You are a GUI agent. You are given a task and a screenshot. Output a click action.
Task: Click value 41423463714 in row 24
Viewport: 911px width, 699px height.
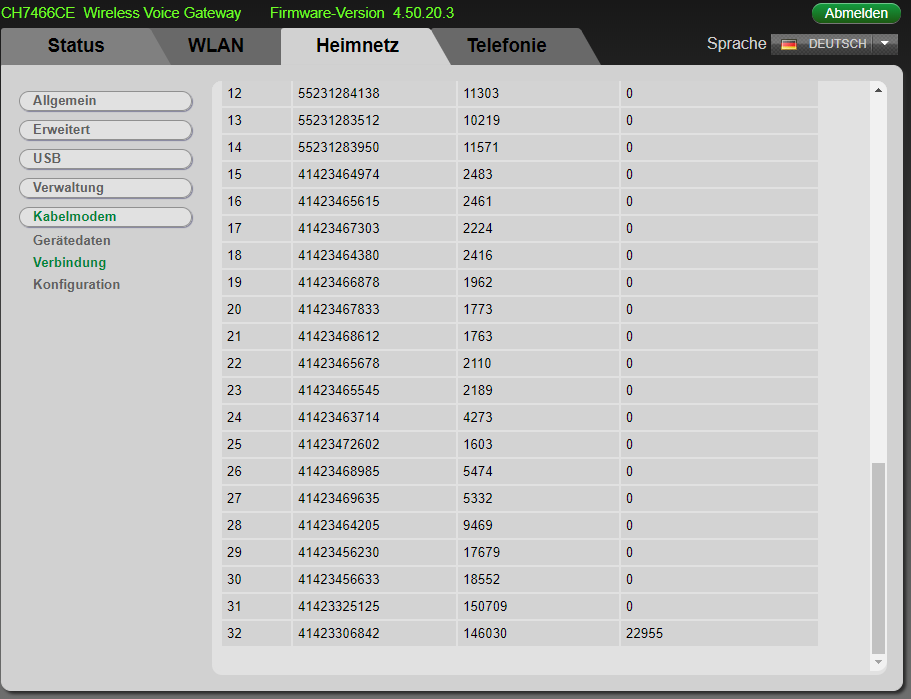(339, 418)
